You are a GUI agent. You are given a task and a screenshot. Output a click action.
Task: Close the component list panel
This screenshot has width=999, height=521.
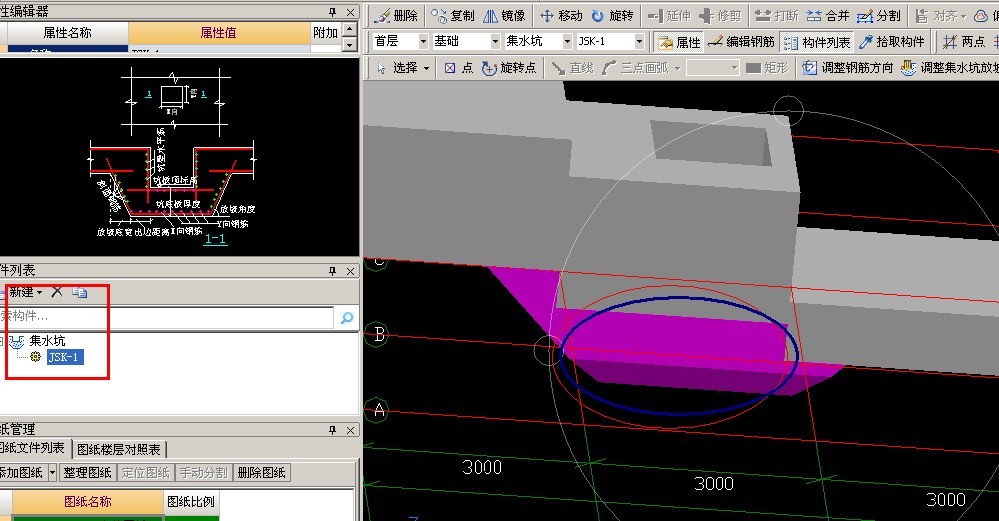pyautogui.click(x=350, y=271)
